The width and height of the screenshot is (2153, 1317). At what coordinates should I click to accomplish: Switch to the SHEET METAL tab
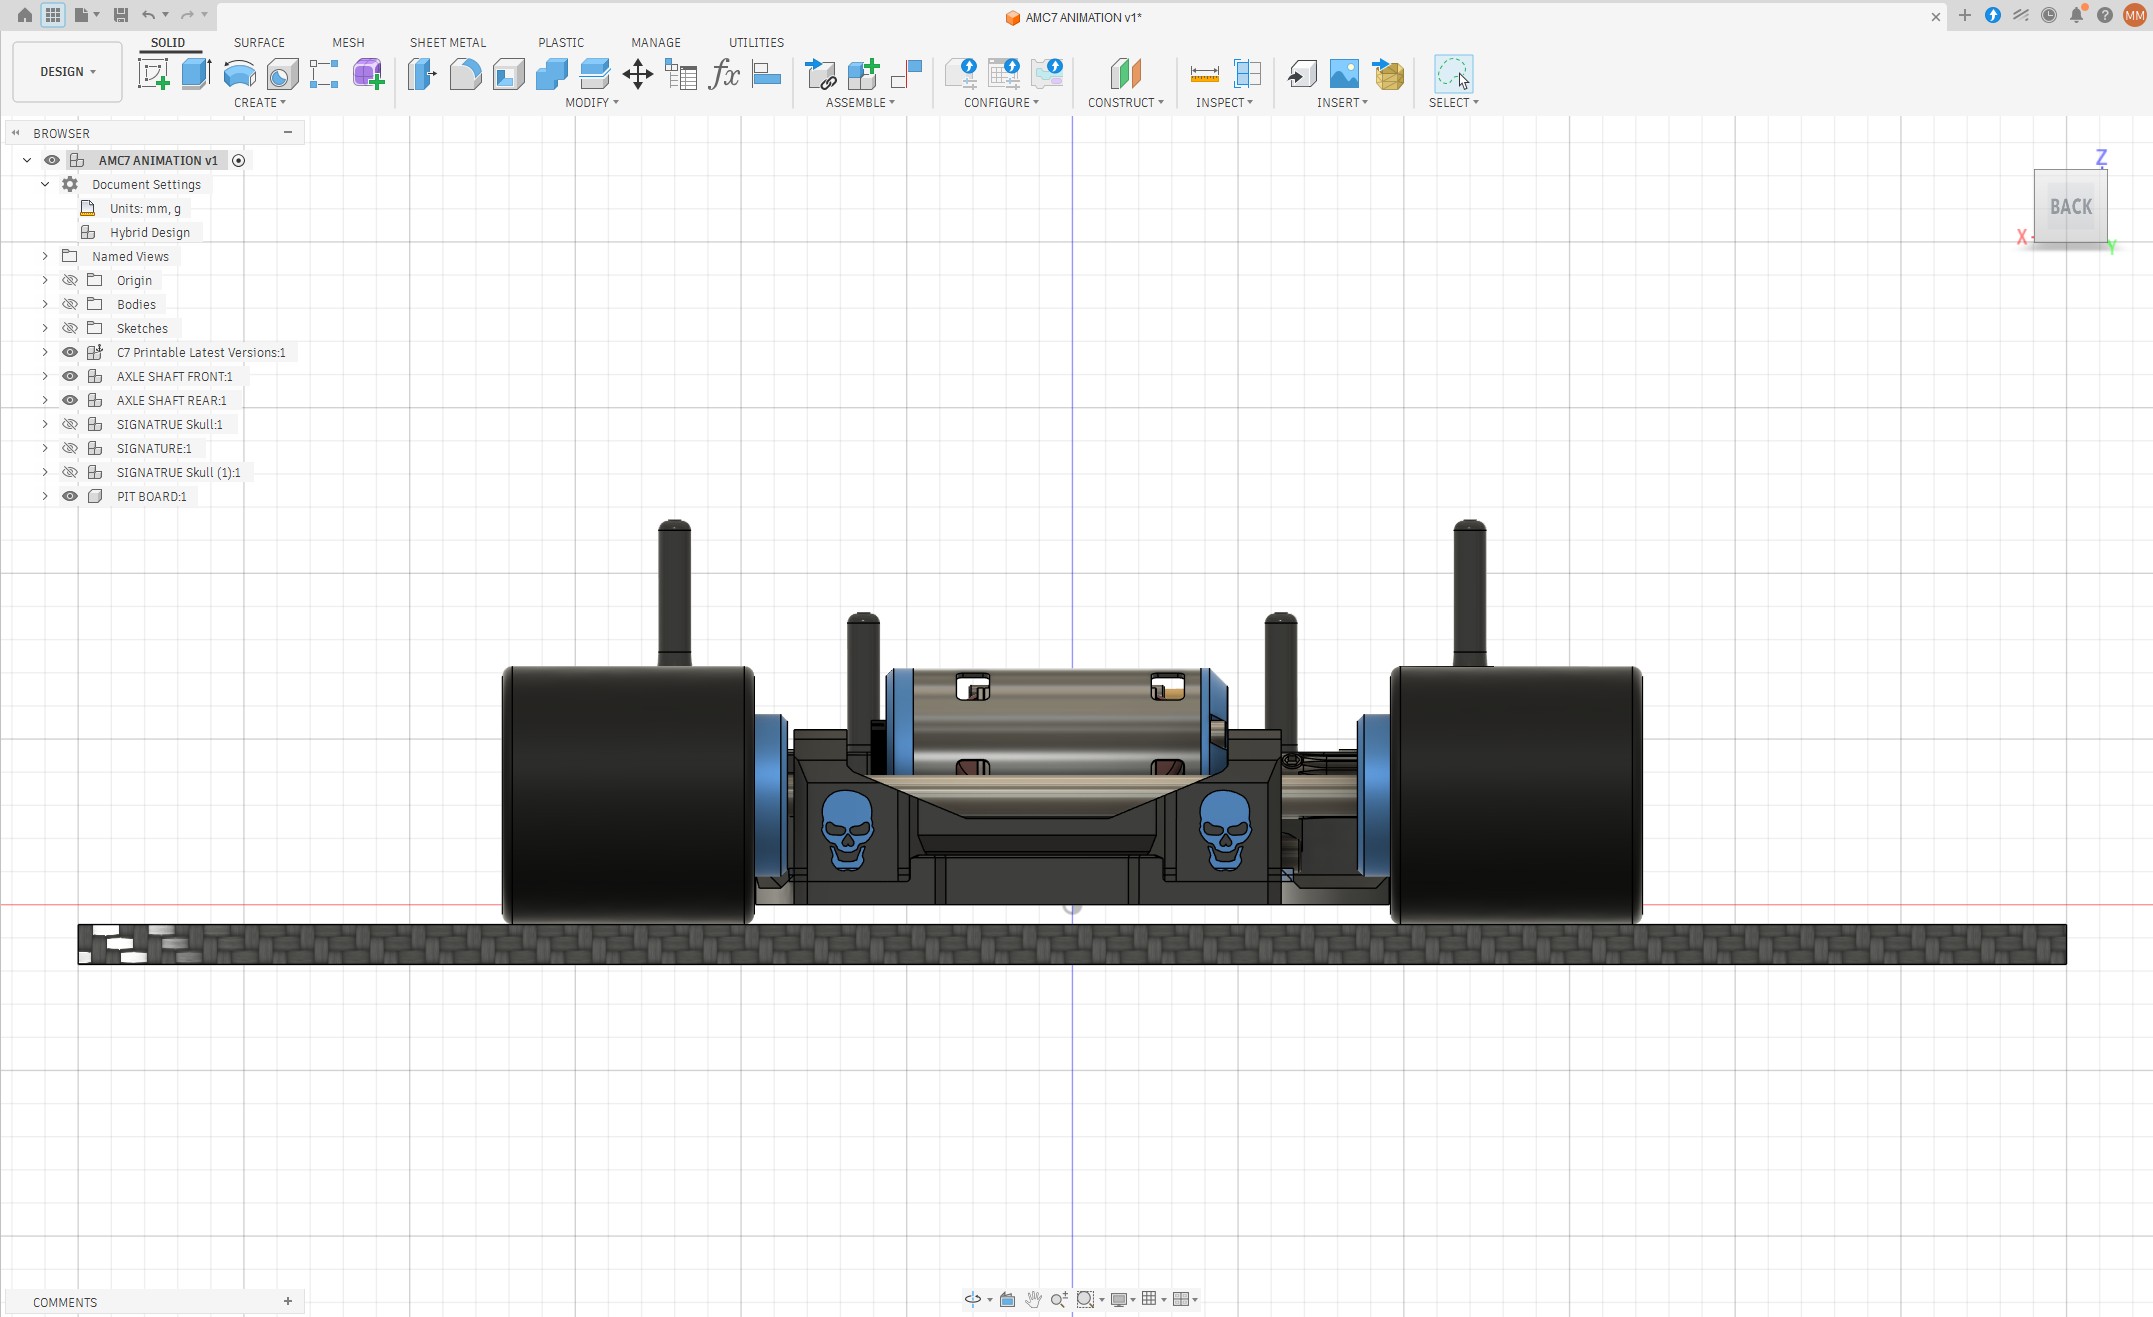pos(447,42)
